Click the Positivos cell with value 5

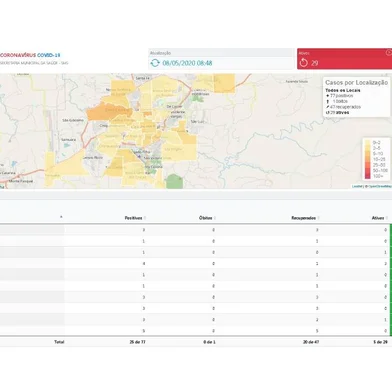(x=144, y=331)
